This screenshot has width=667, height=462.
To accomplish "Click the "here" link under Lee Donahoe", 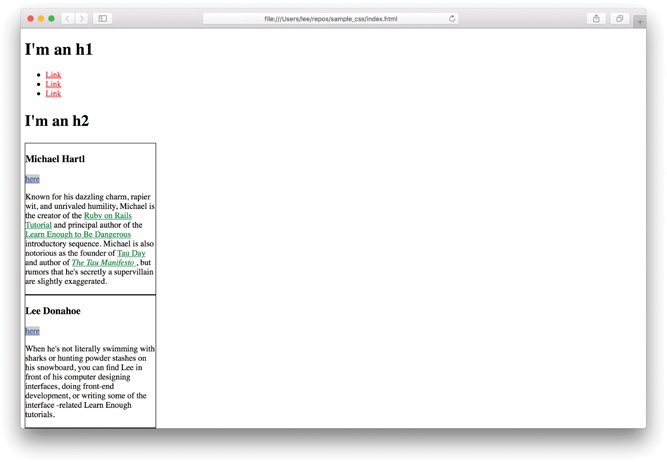I will (x=32, y=331).
